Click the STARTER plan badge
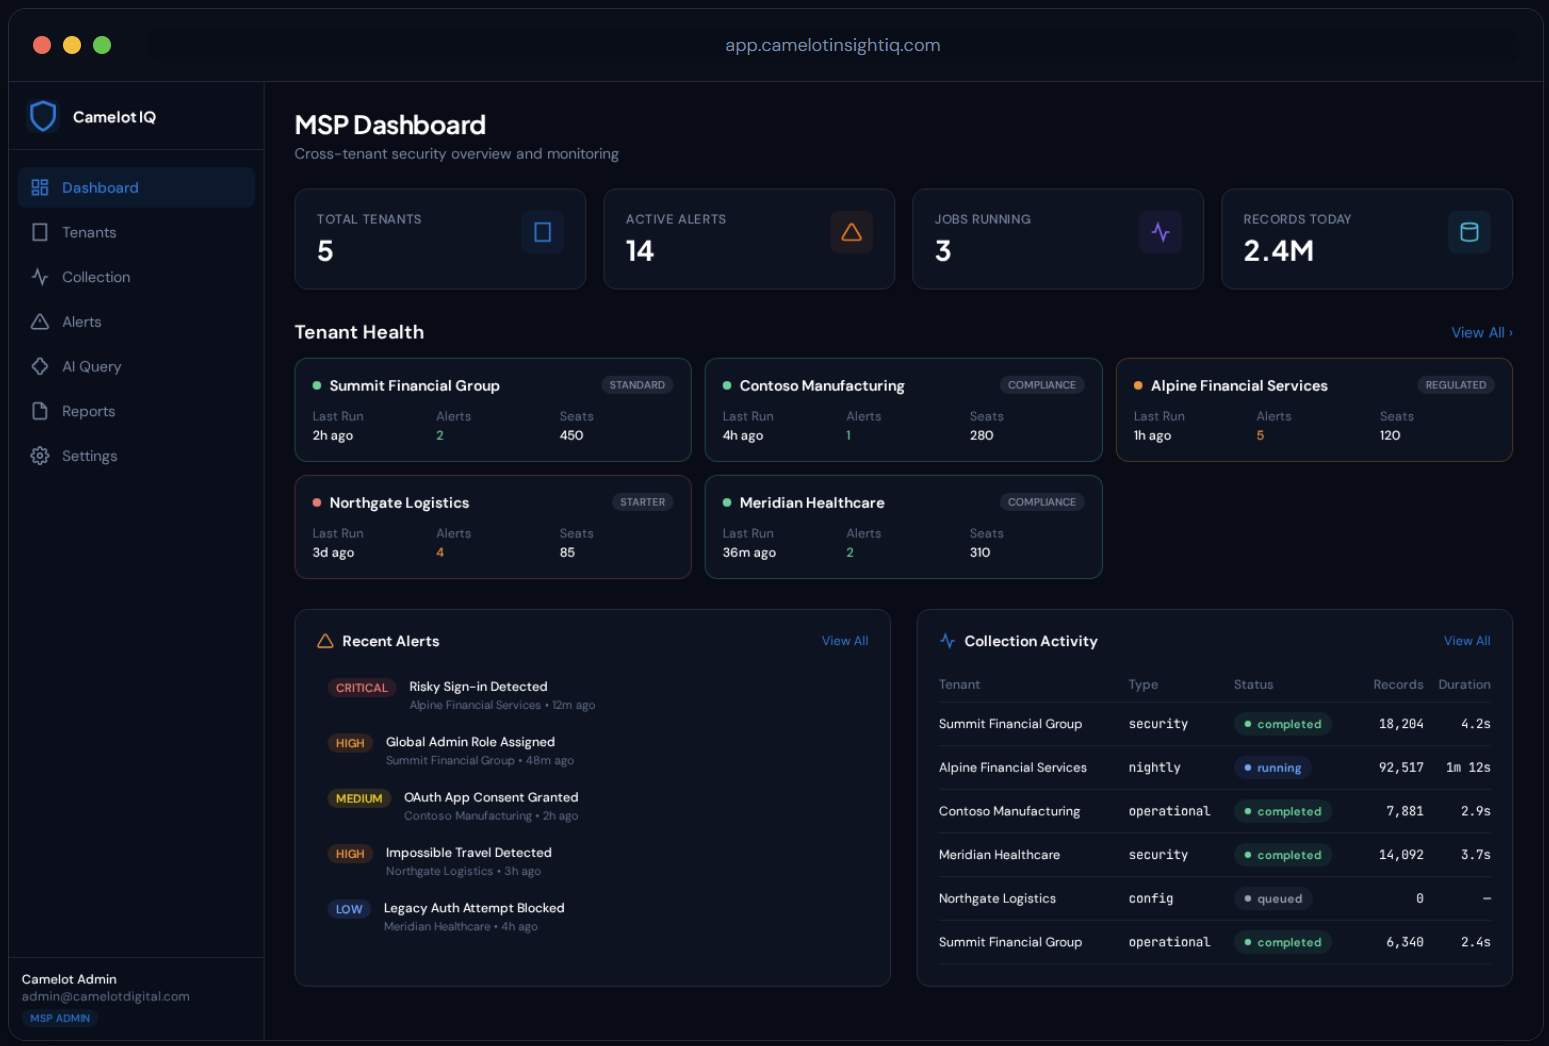Viewport: 1549px width, 1046px height. pyautogui.click(x=642, y=502)
